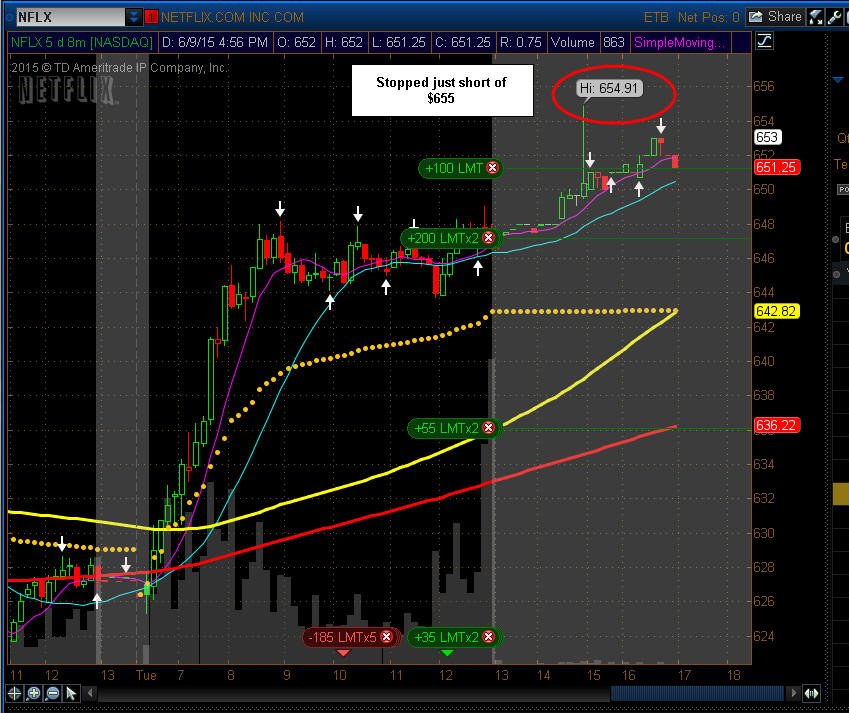The height and width of the screenshot is (713, 849).
Task: Click the NFLX 5 d 8m [NASDAQ] label
Action: click(x=81, y=42)
